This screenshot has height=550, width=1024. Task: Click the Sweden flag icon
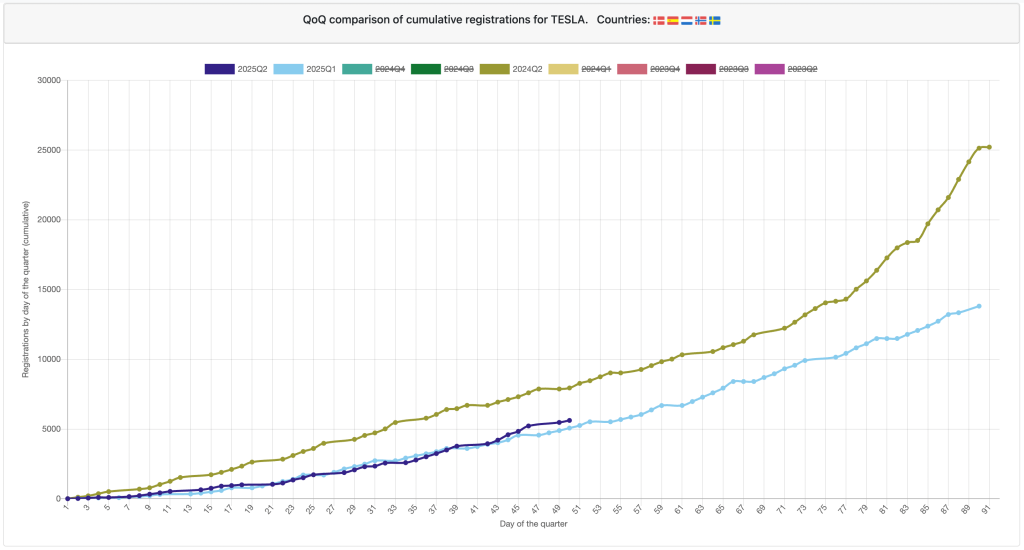tap(715, 20)
